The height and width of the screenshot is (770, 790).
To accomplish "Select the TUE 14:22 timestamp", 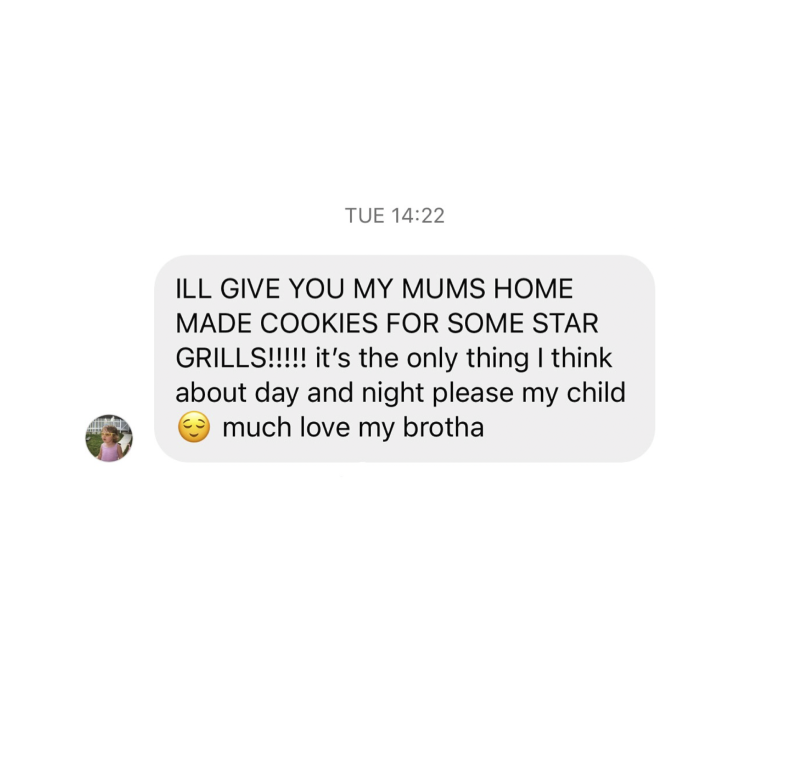I will tap(394, 216).
